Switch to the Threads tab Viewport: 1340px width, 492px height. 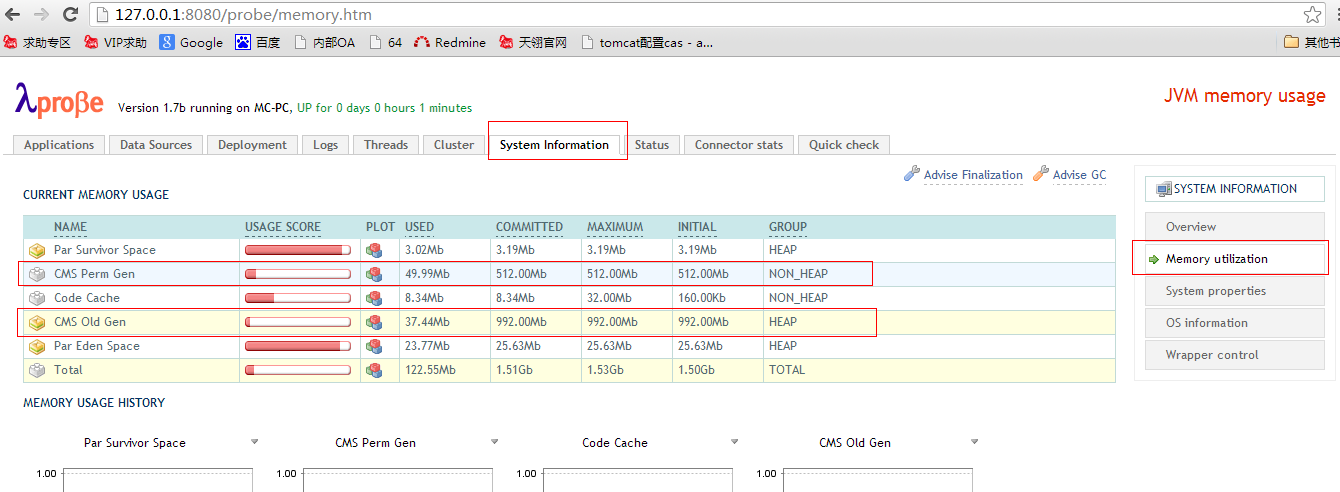386,145
